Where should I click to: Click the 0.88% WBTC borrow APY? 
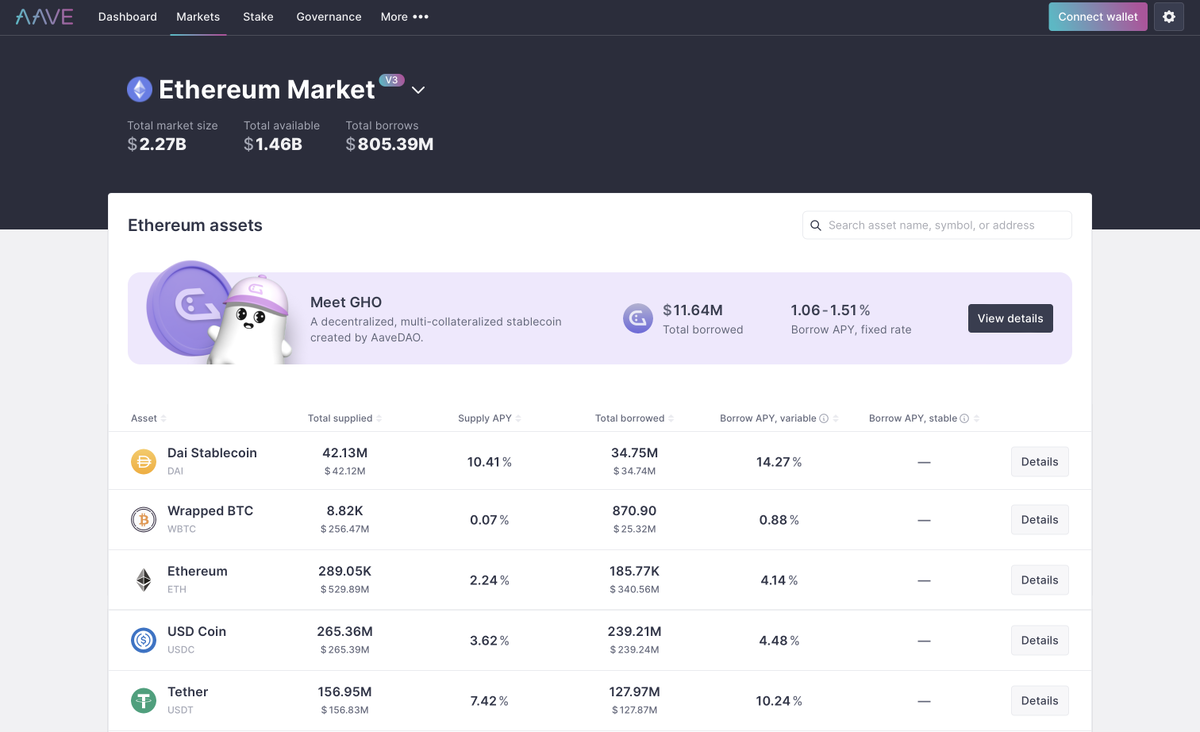(x=779, y=520)
